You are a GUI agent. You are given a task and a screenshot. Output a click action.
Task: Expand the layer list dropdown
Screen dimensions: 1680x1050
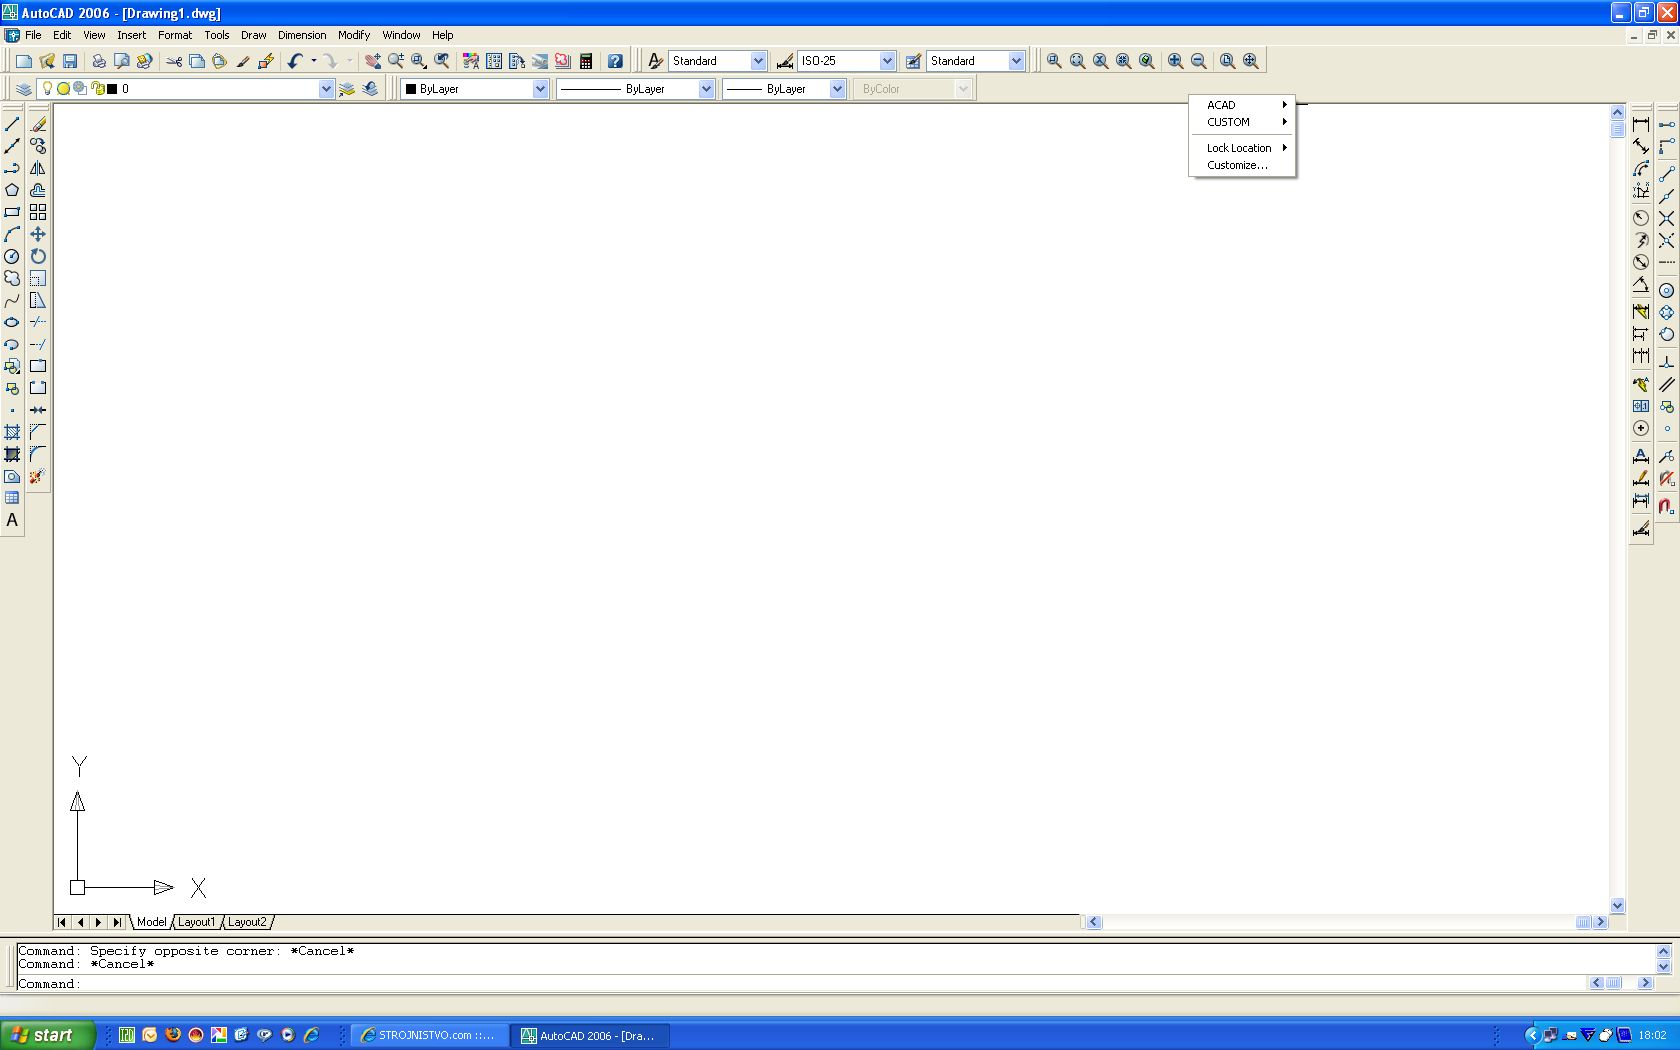point(326,89)
